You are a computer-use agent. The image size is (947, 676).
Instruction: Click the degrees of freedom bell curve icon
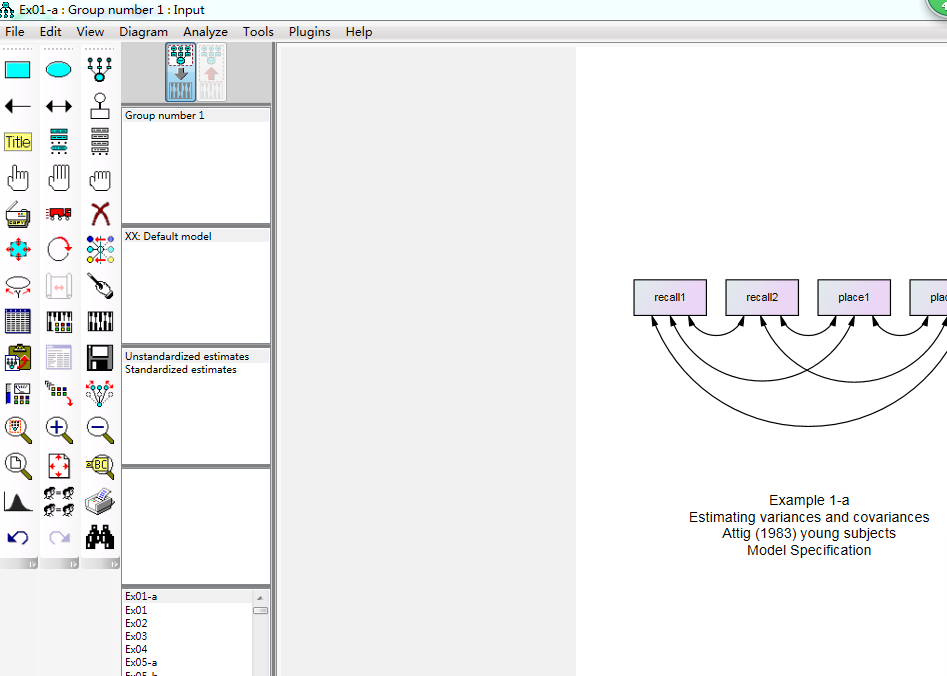(18, 502)
